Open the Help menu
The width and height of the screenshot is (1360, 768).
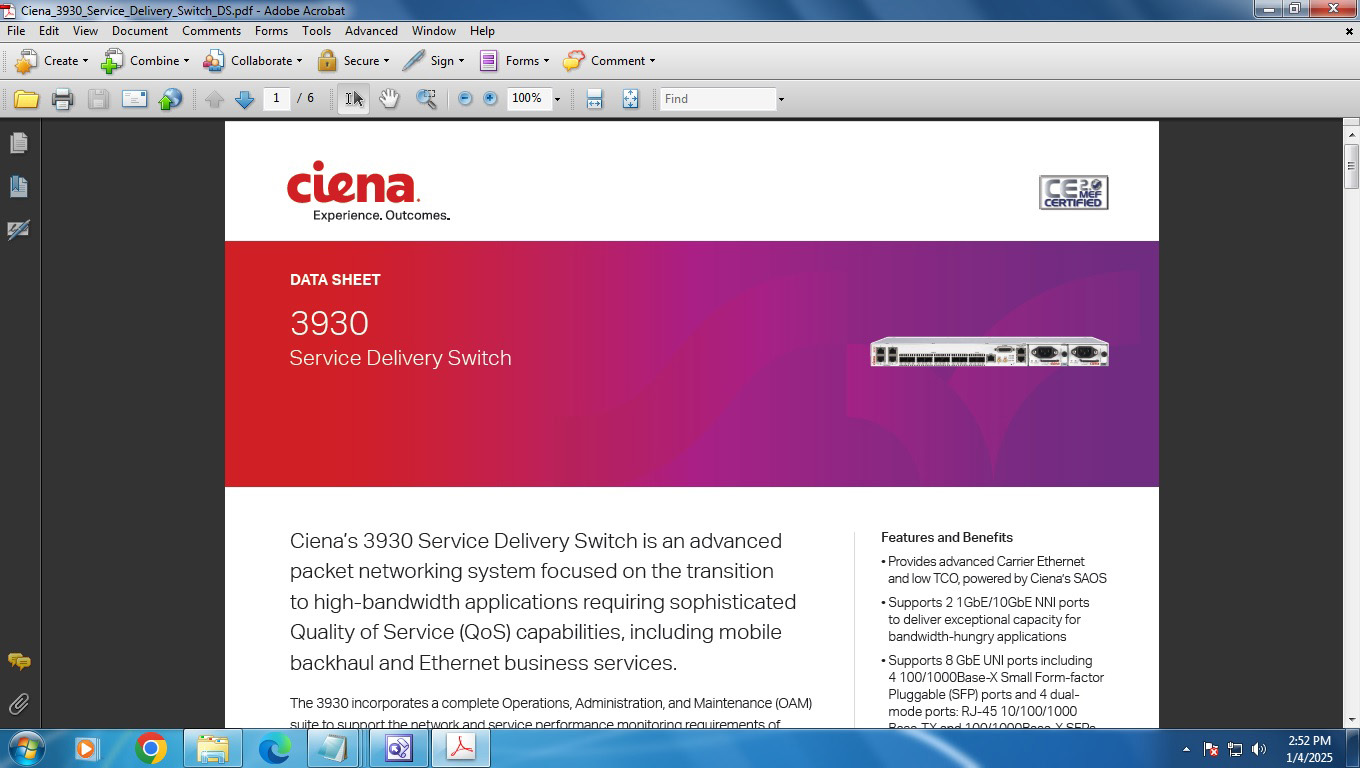(482, 31)
